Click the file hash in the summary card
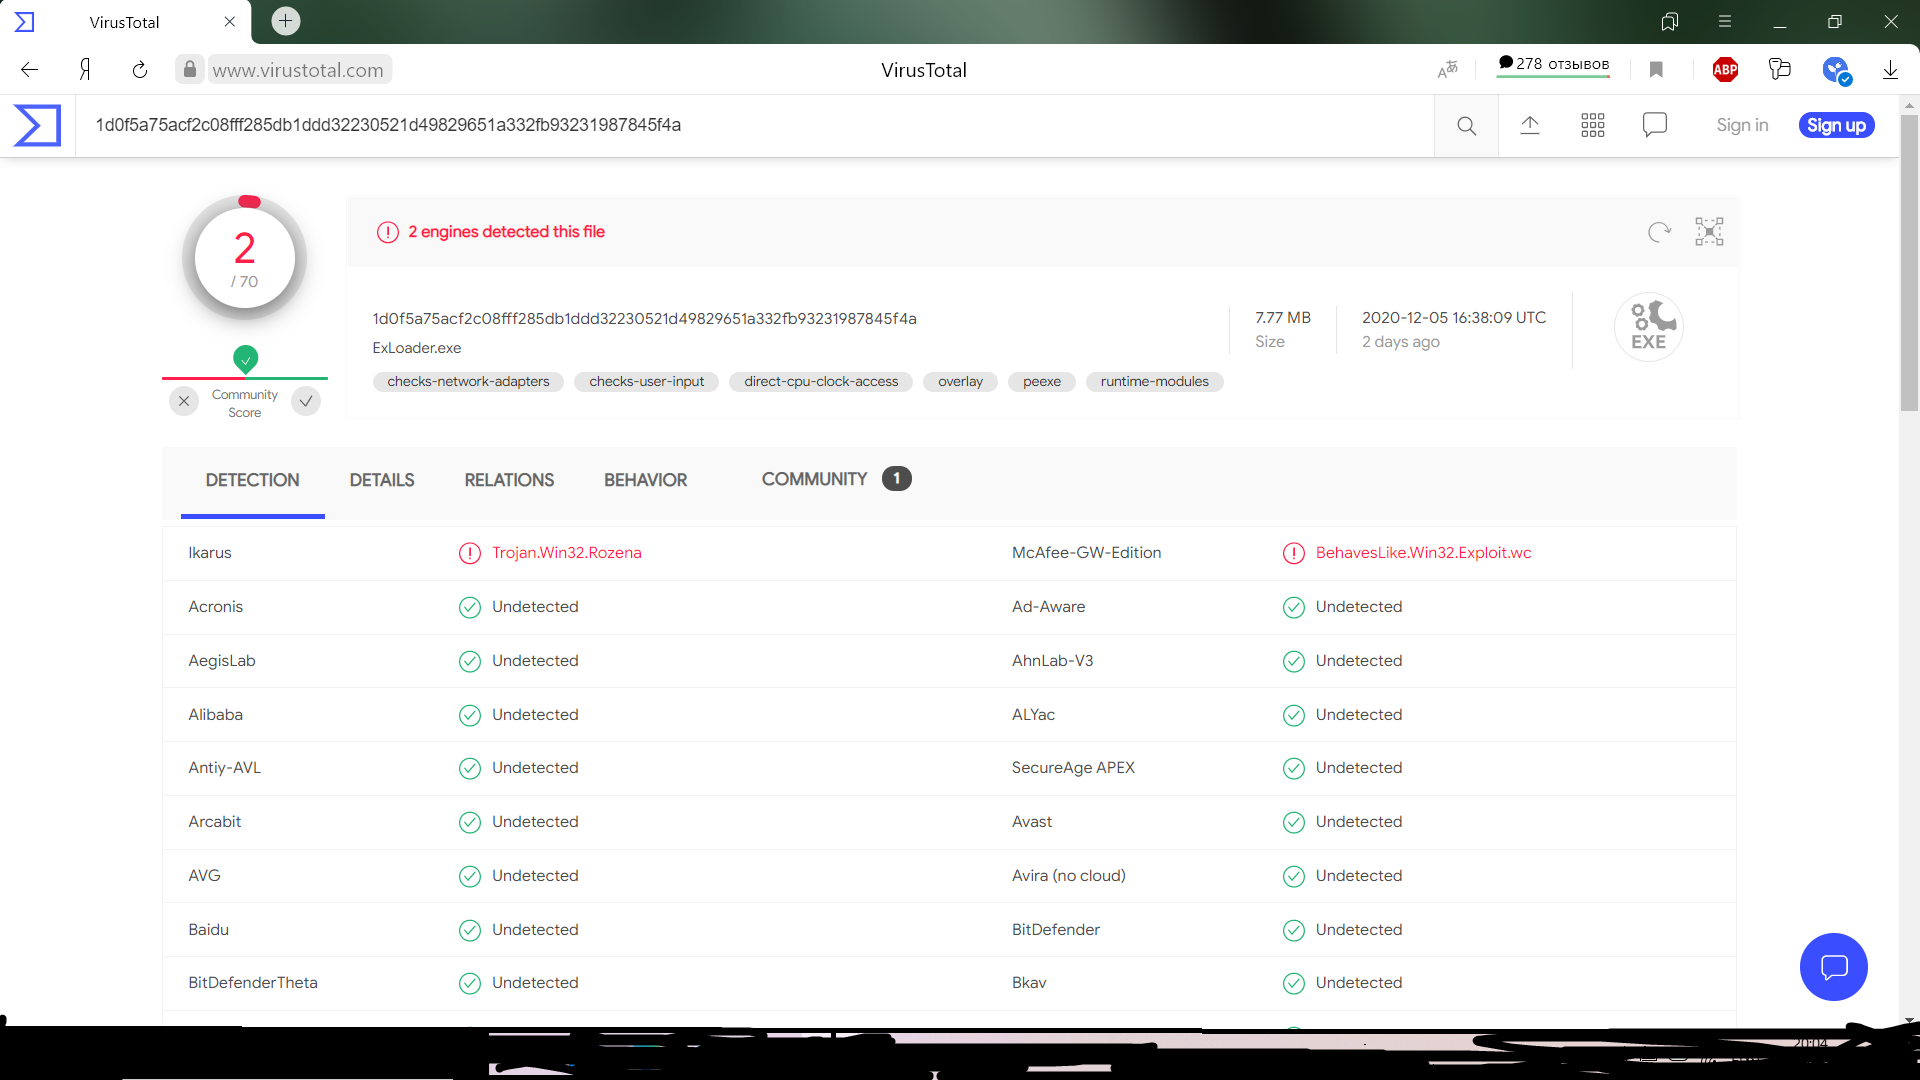 [644, 319]
